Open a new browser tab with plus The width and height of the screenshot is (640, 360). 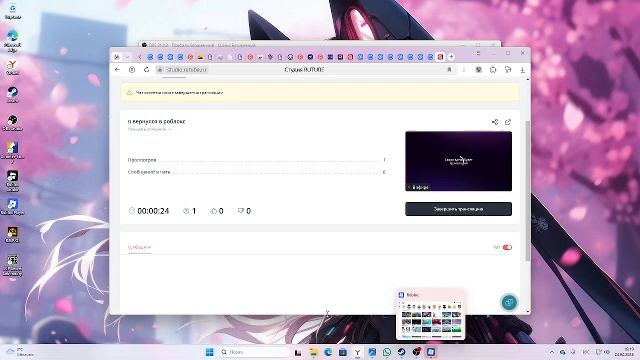[451, 57]
